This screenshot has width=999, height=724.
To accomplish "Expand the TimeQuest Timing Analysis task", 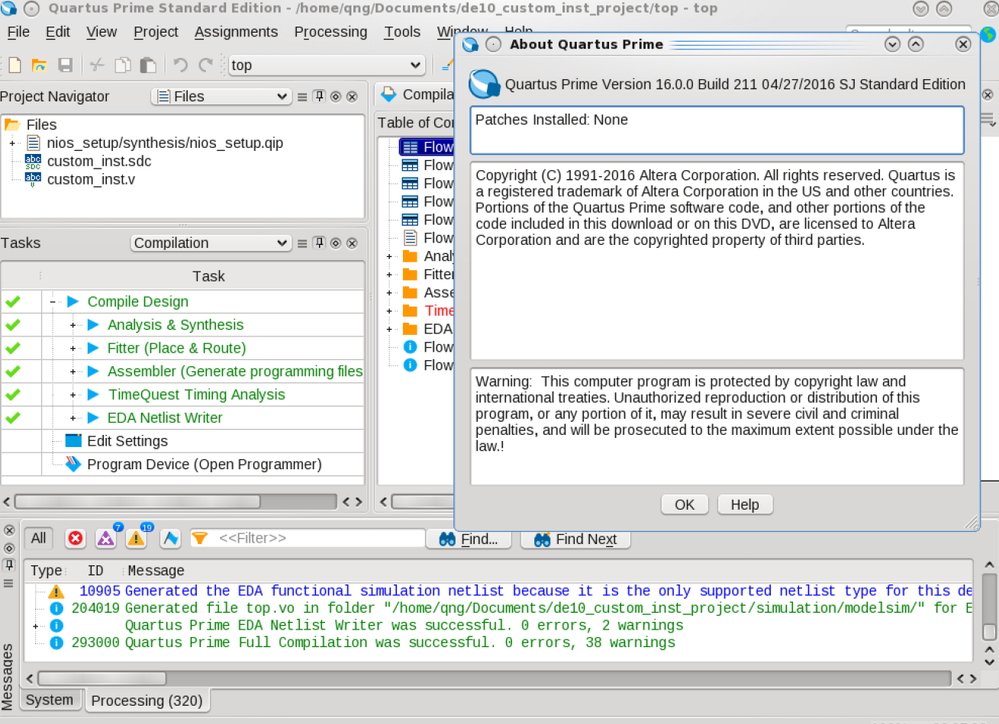I will coord(73,395).
